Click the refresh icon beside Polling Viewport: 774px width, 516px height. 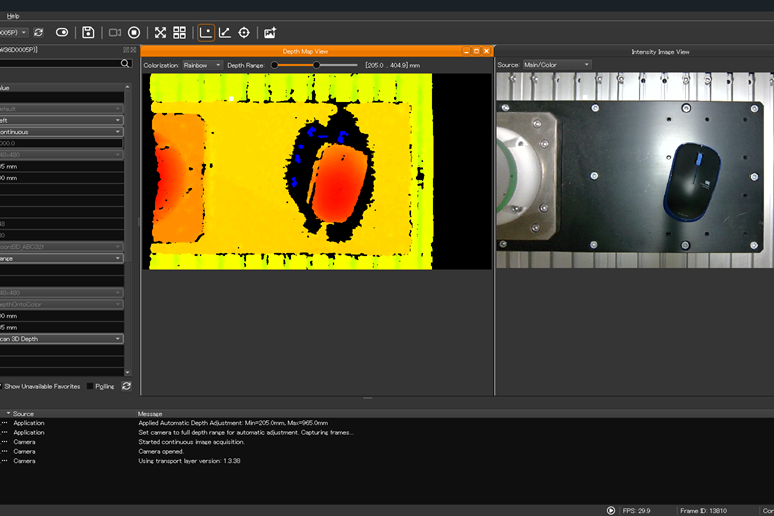pos(126,386)
